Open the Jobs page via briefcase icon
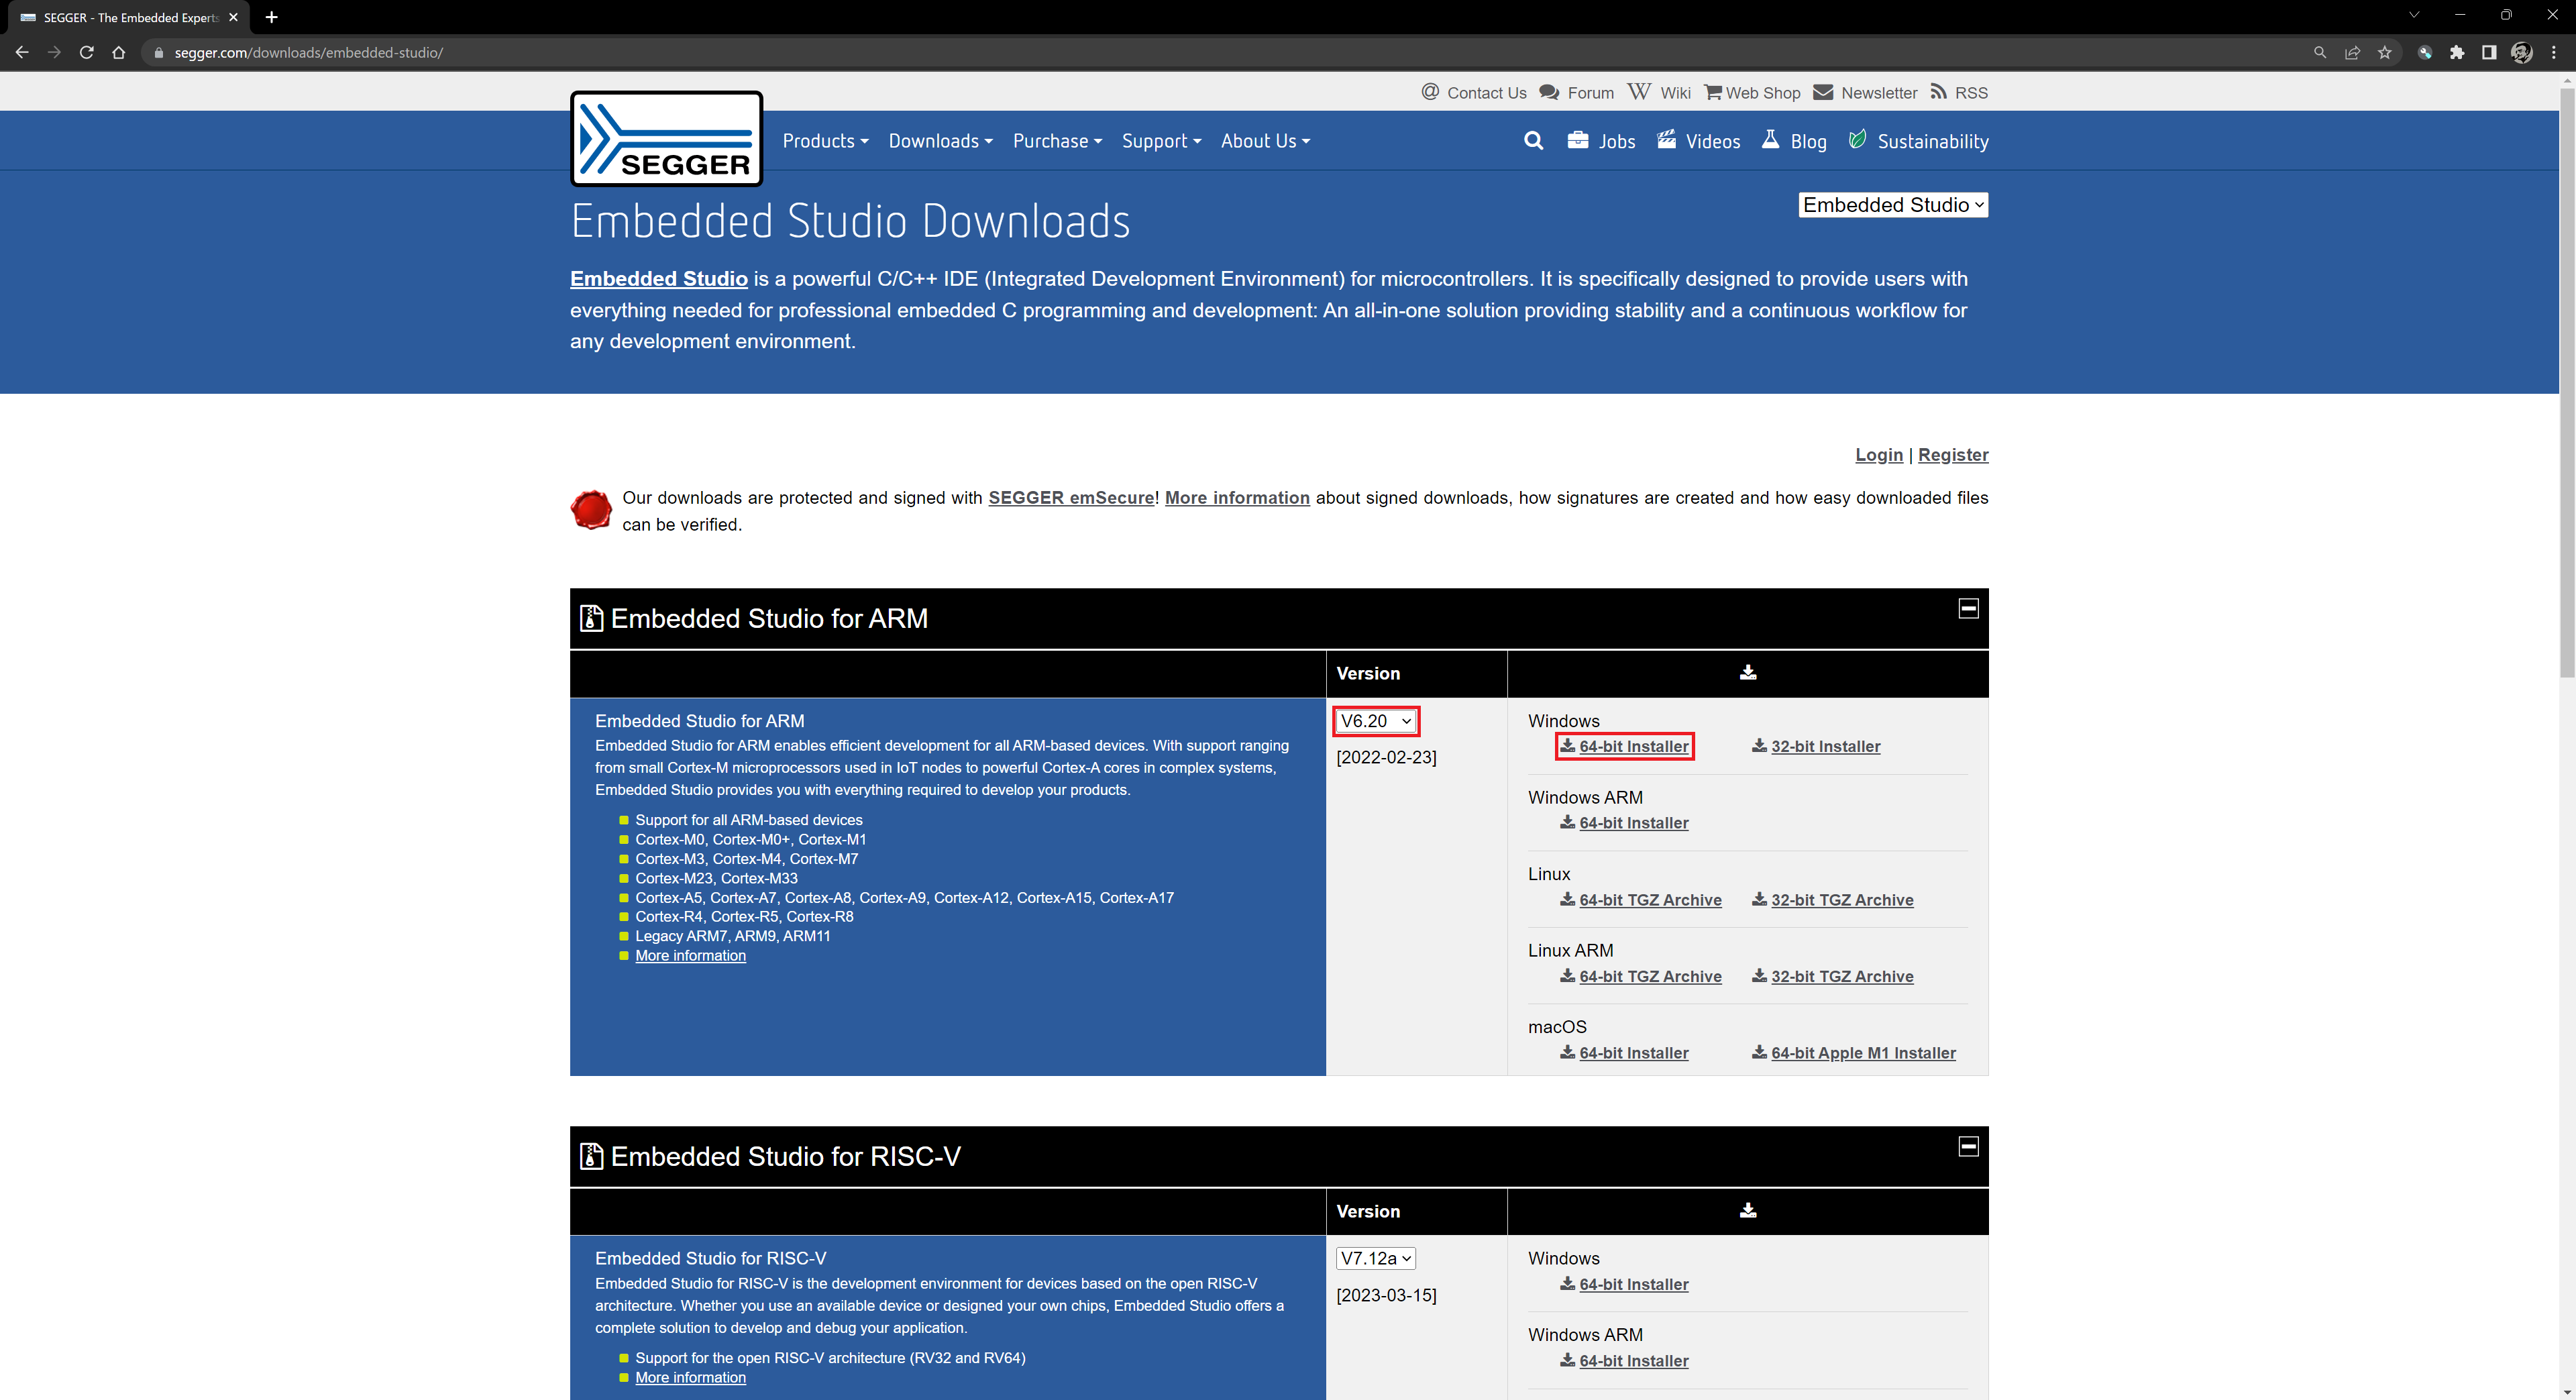This screenshot has height=1400, width=2576. pos(1578,140)
